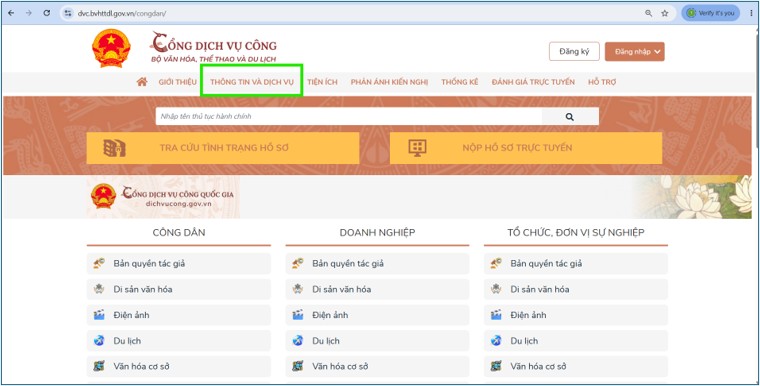The image size is (760, 386).
Task: Click film clapper icon in Doanh nghiệp column
Action: point(298,315)
